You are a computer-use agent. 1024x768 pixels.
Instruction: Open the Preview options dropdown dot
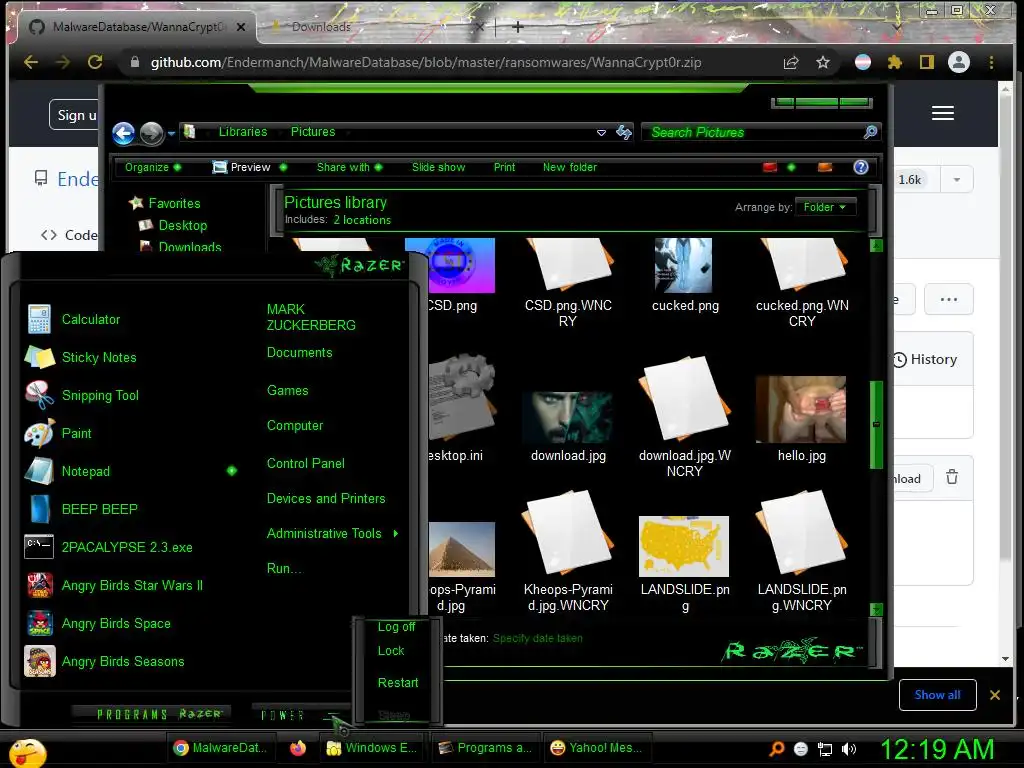[283, 167]
